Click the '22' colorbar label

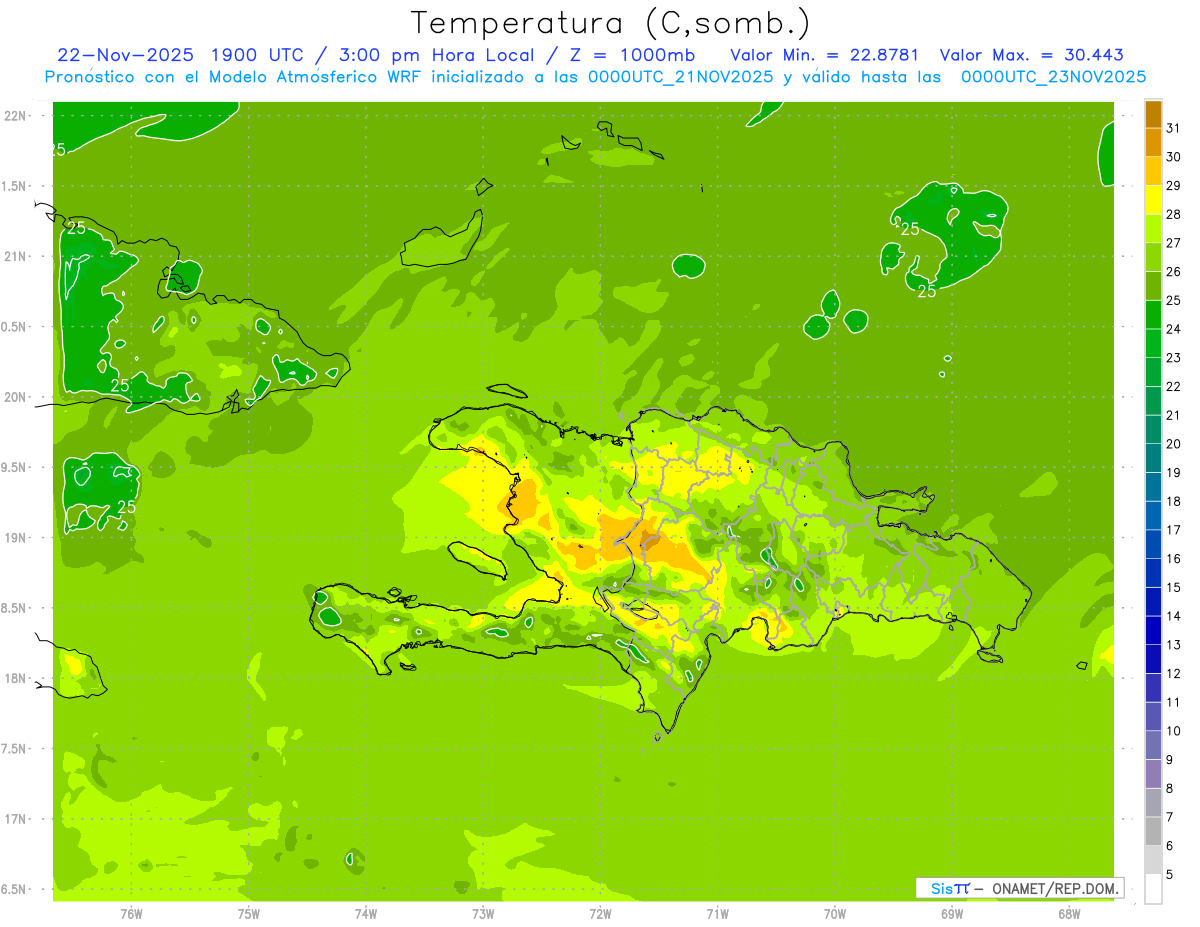(x=1174, y=387)
